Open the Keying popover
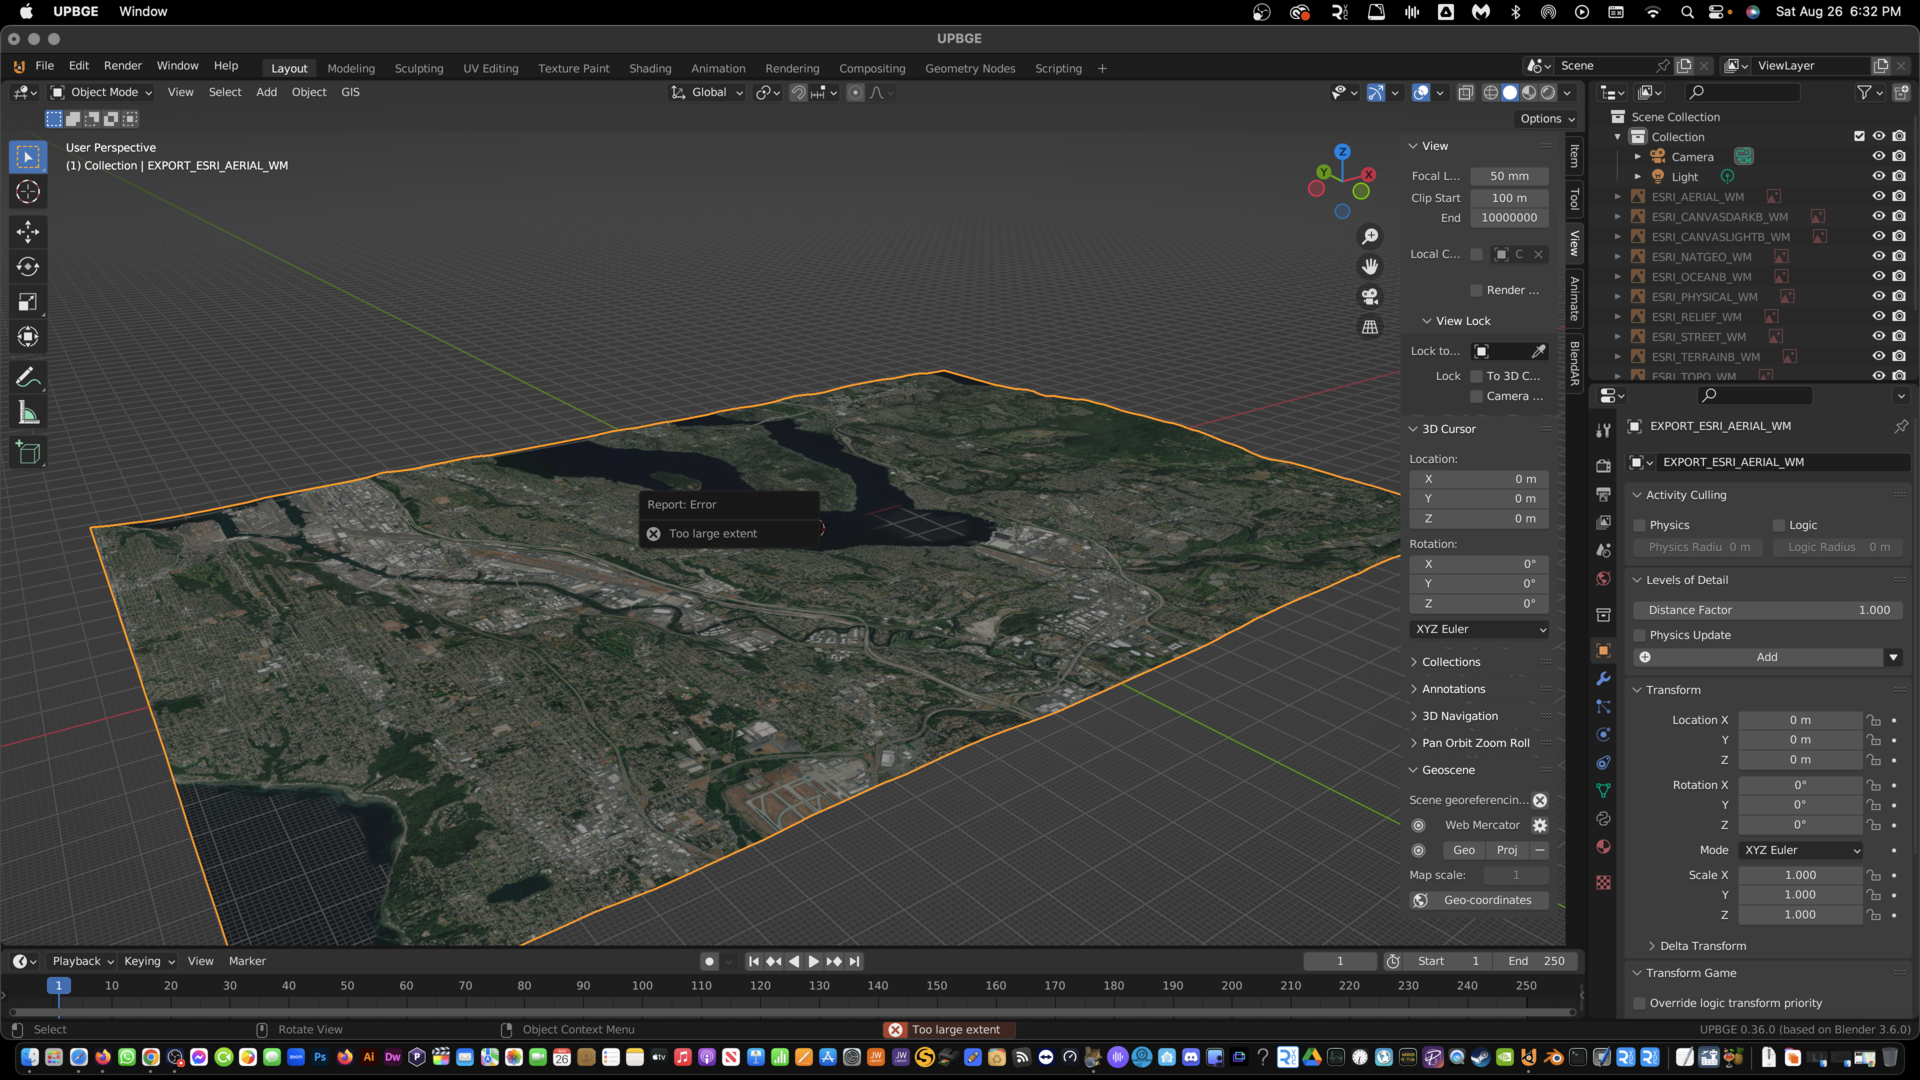The width and height of the screenshot is (1920, 1080). click(149, 961)
